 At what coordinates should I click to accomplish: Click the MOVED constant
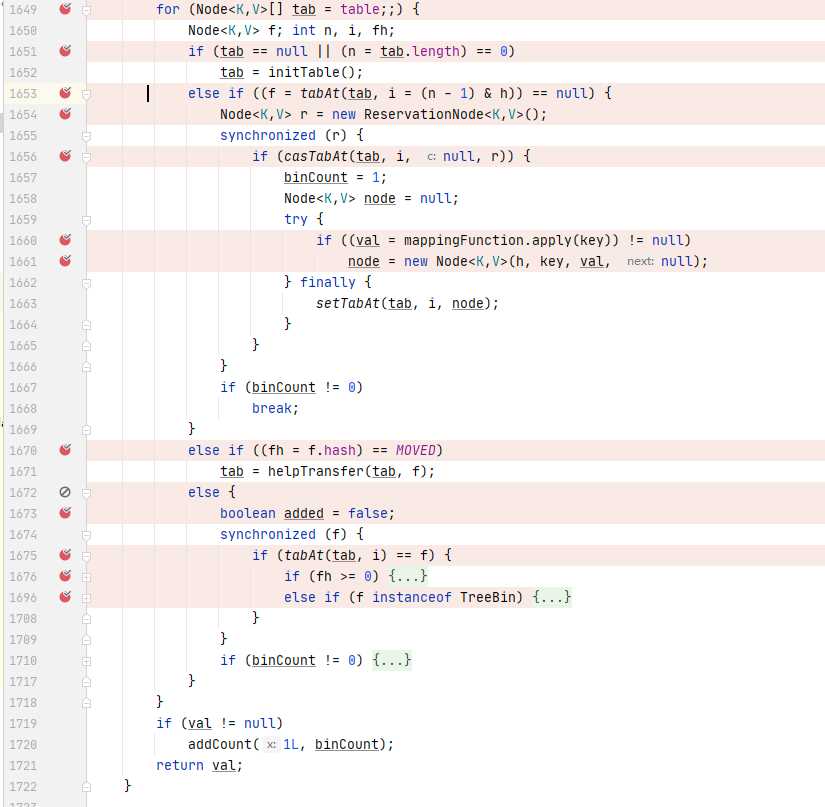coord(415,450)
